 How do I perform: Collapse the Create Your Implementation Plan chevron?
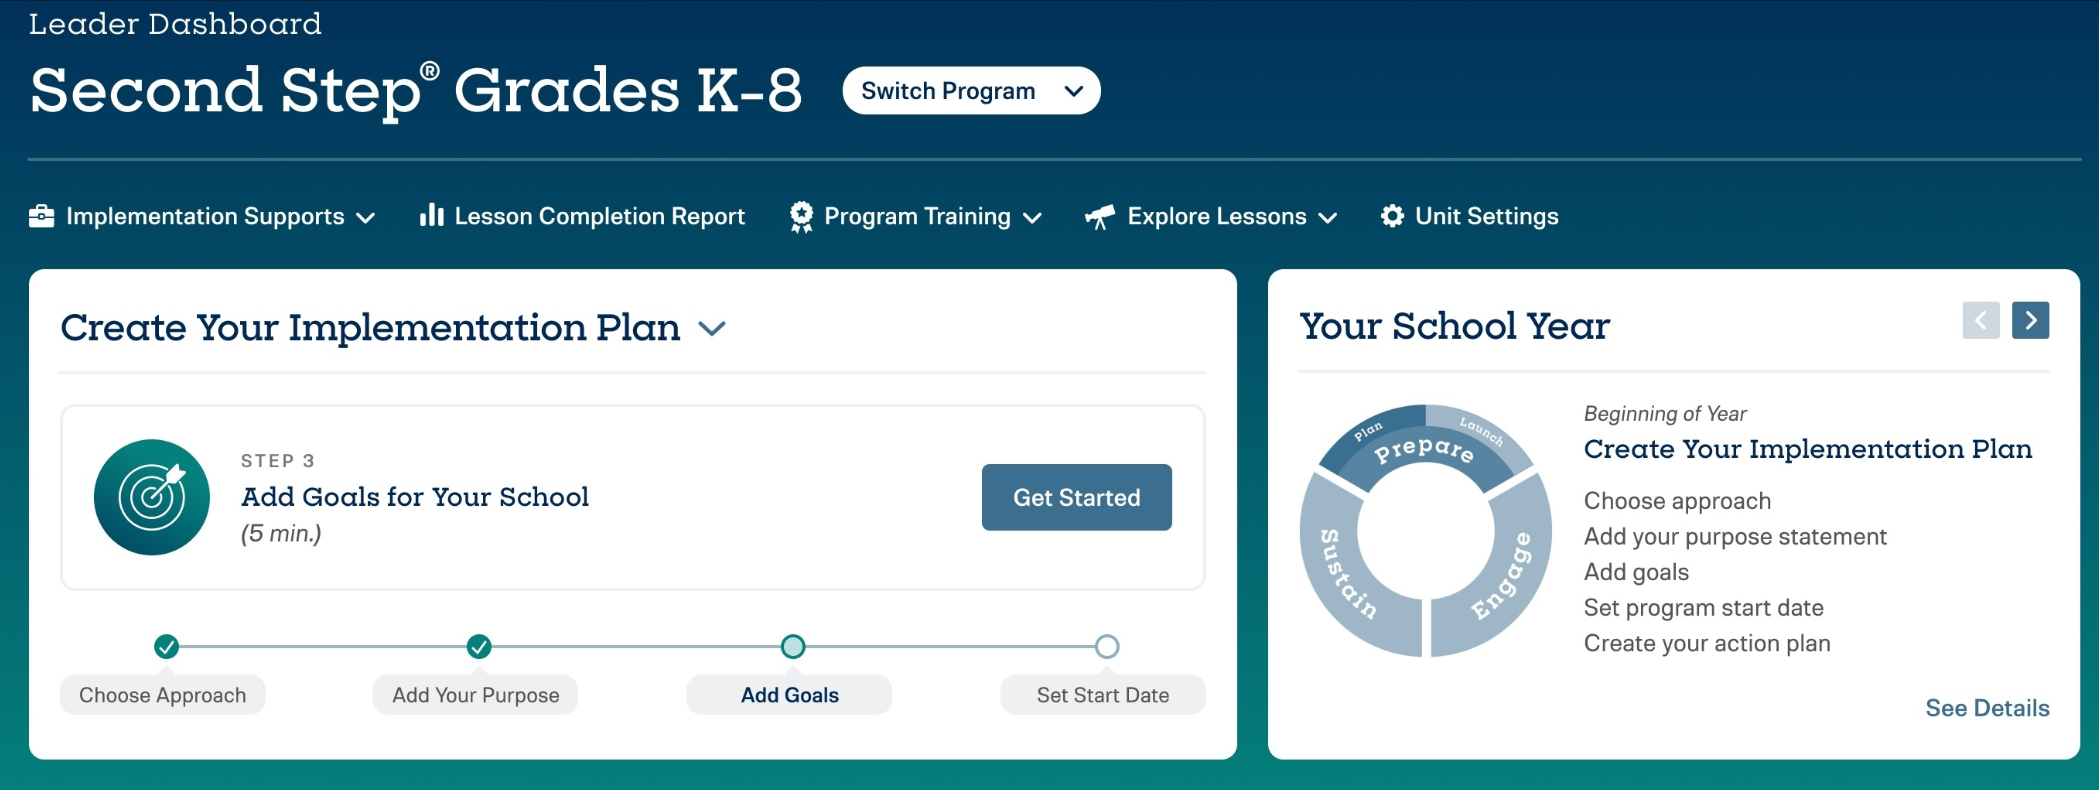712,328
